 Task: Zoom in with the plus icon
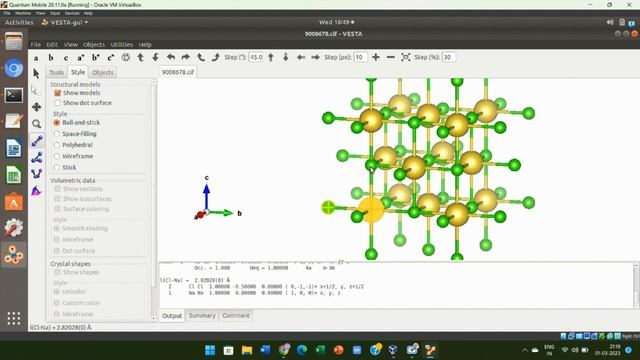pyautogui.click(x=376, y=58)
